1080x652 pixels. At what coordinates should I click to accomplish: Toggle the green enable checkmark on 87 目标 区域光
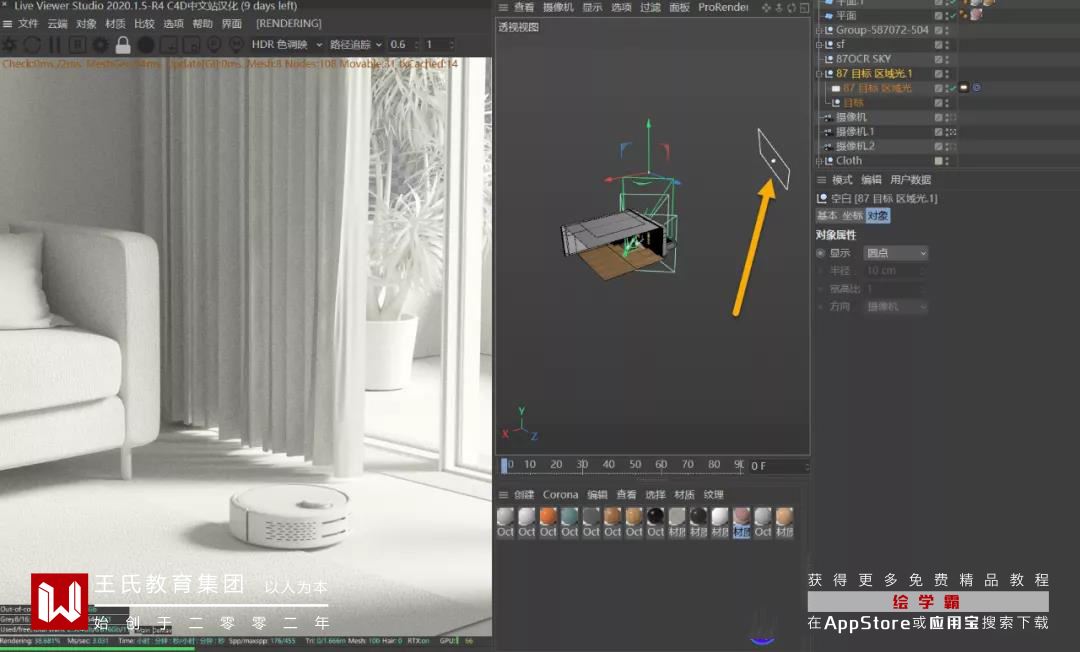[x=953, y=88]
